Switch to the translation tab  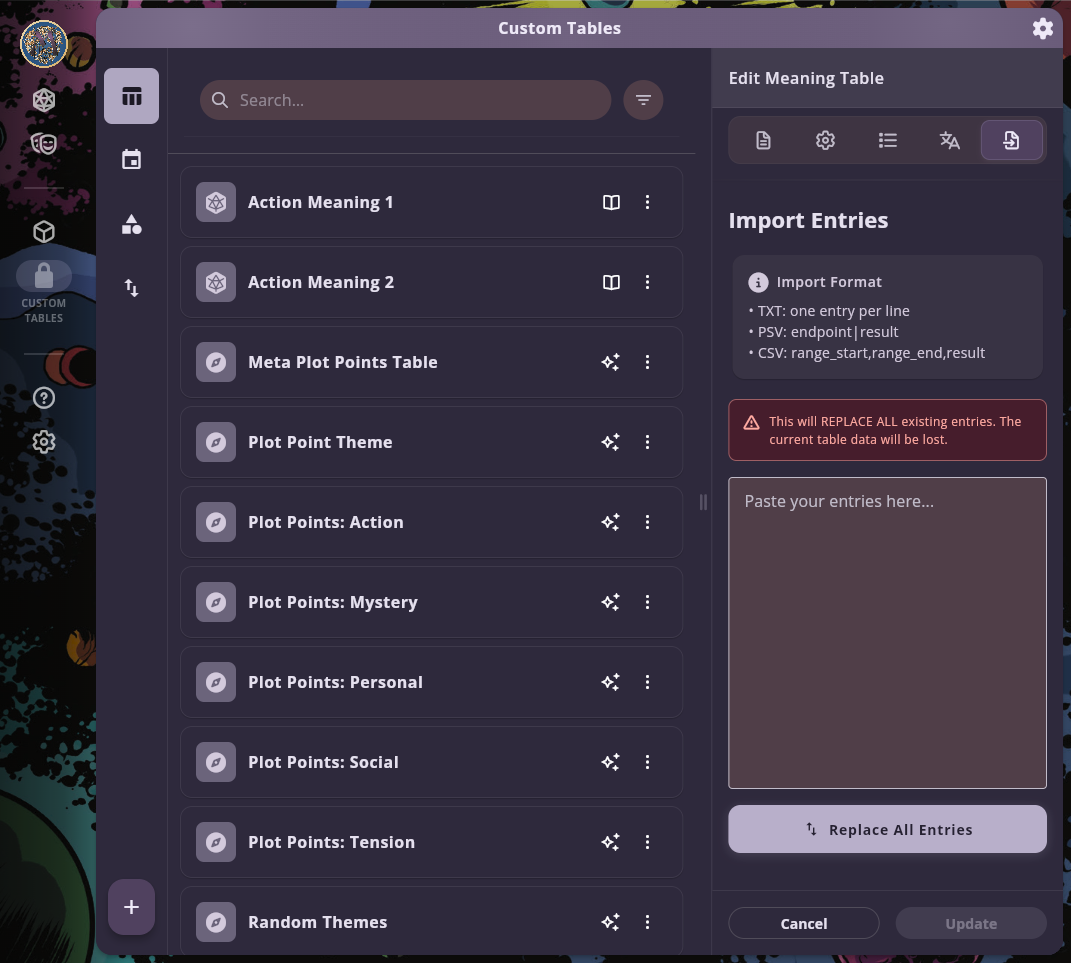[x=949, y=141]
